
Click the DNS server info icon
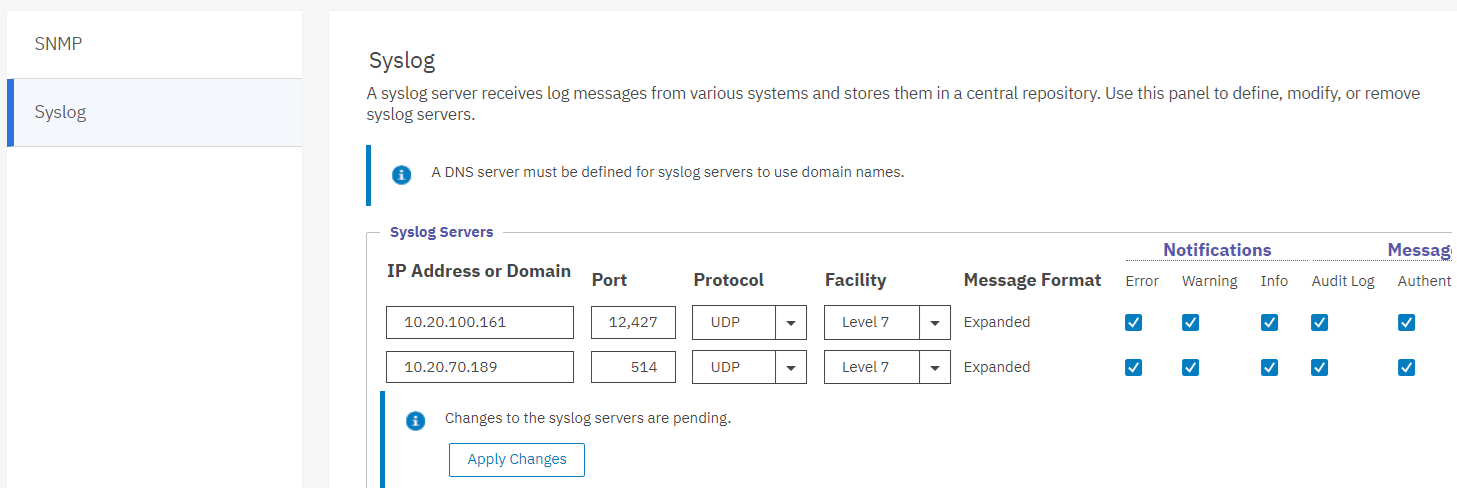point(401,175)
